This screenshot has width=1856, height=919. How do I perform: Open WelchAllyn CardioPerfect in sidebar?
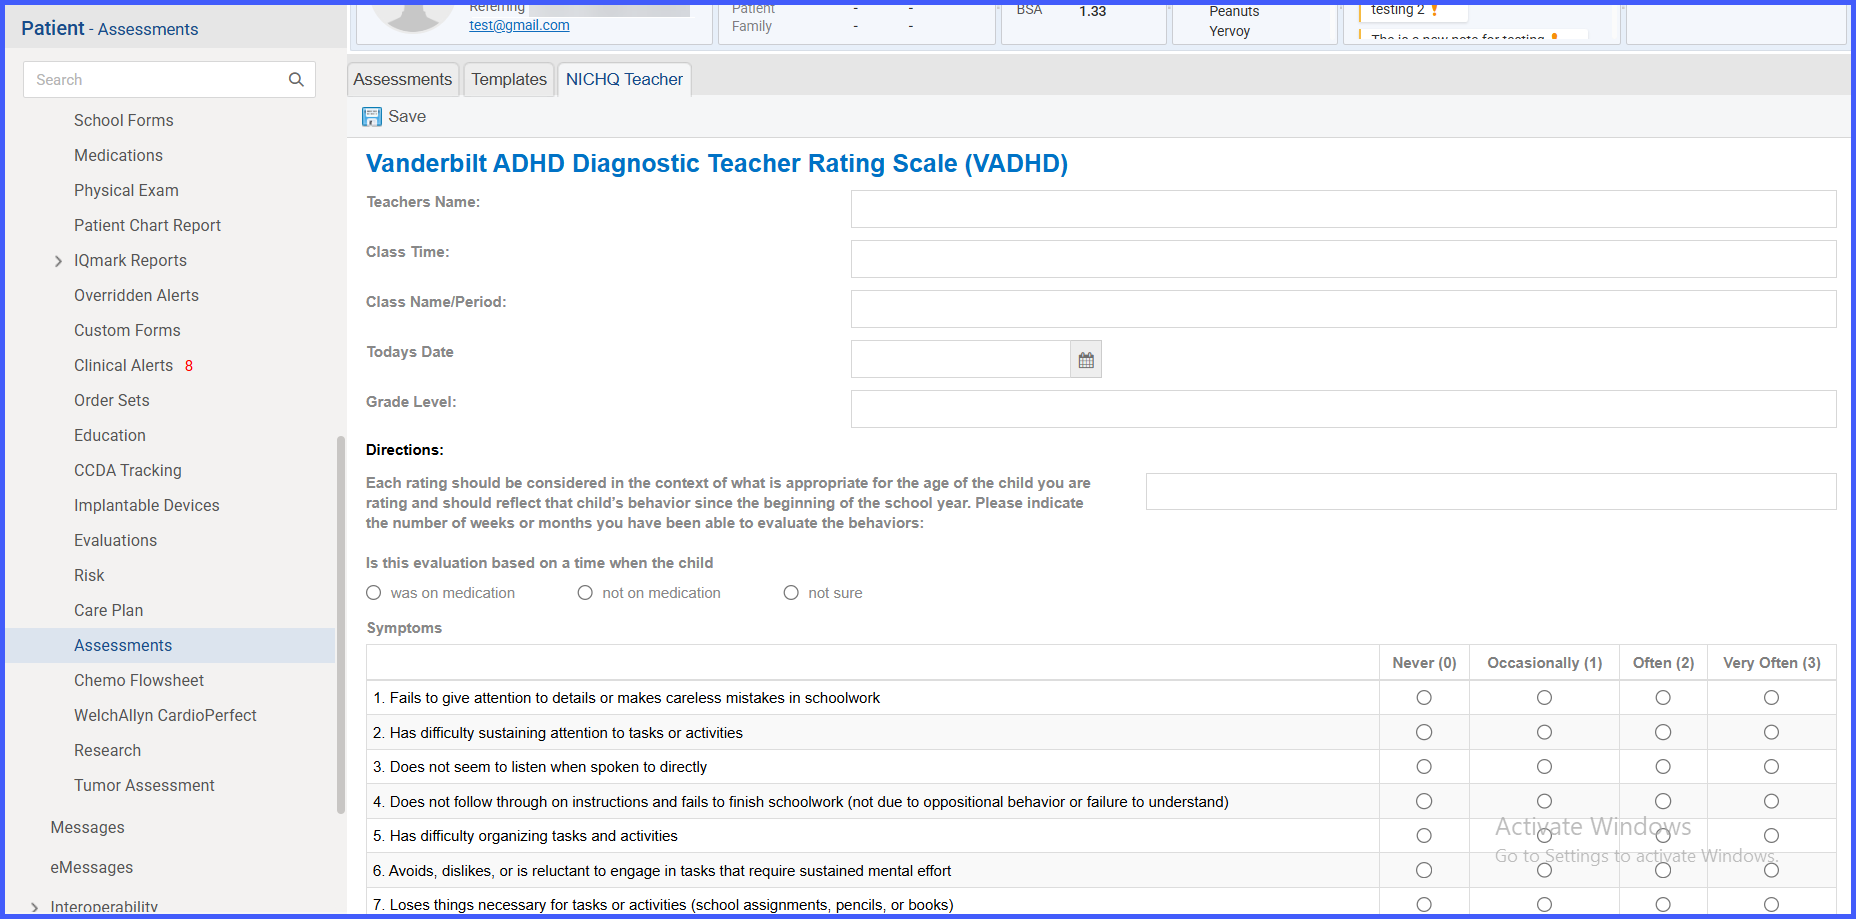[x=165, y=716]
